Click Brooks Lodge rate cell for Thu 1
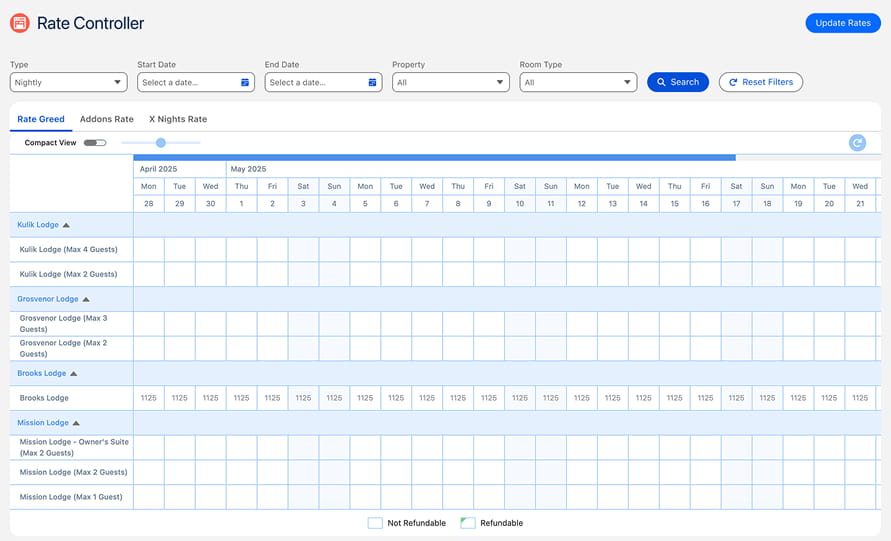 [x=241, y=398]
